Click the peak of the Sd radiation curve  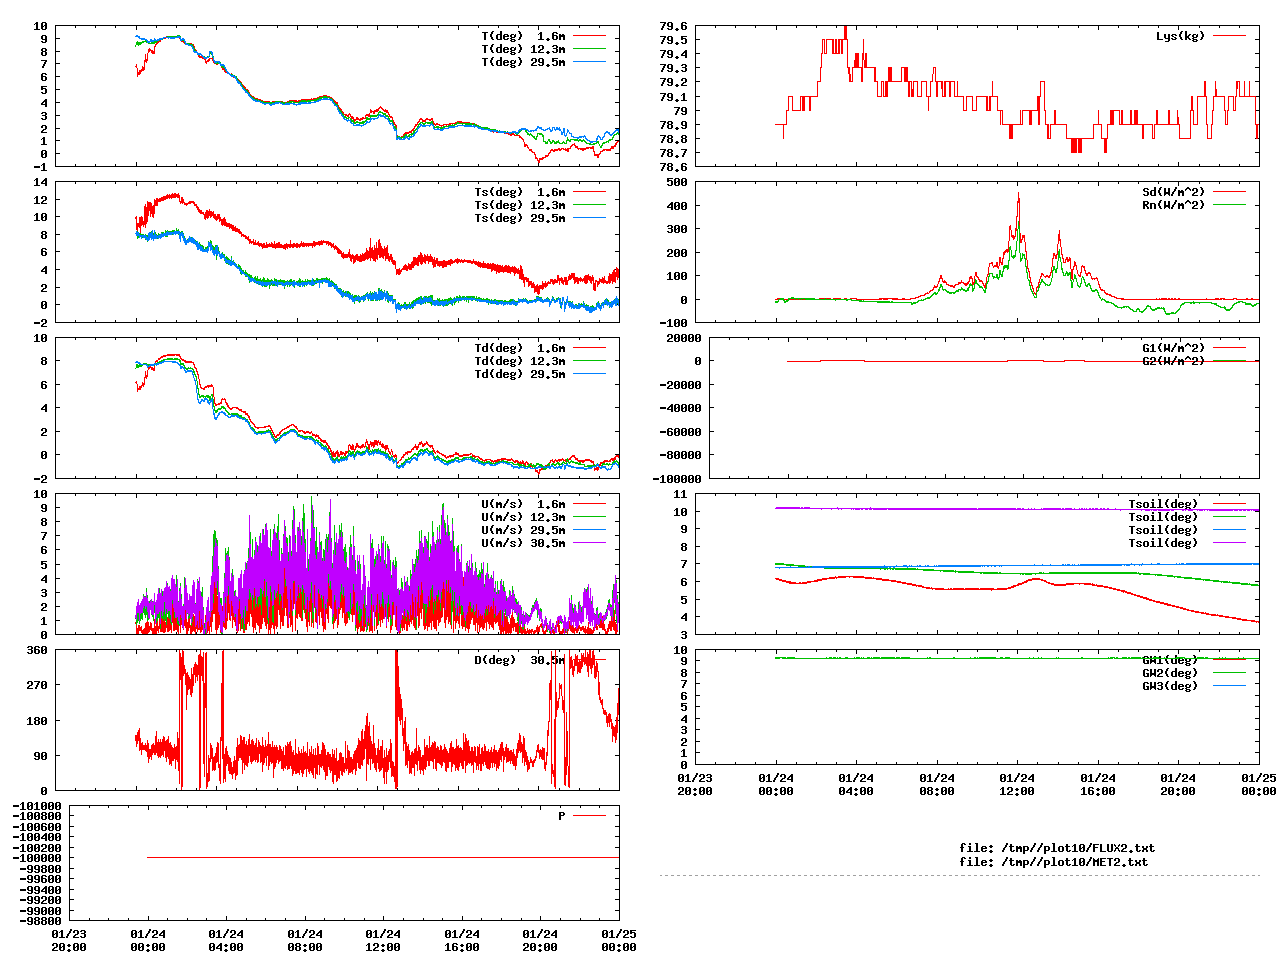(x=1018, y=194)
